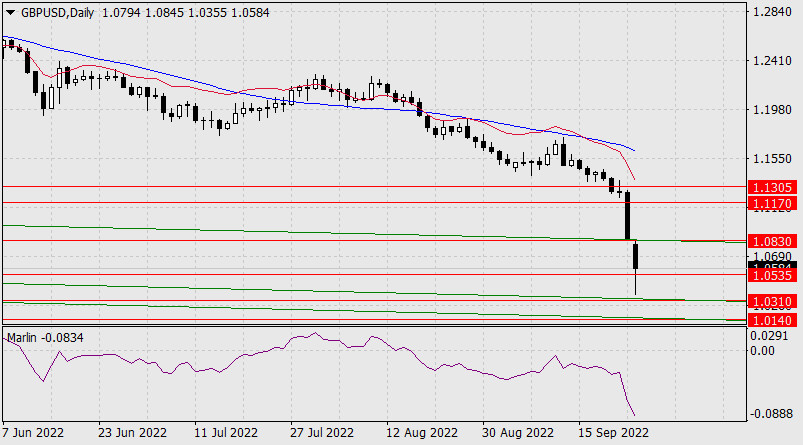Select the 1.0140 red price level label
Screen dimensions: 803x445
pos(772,321)
